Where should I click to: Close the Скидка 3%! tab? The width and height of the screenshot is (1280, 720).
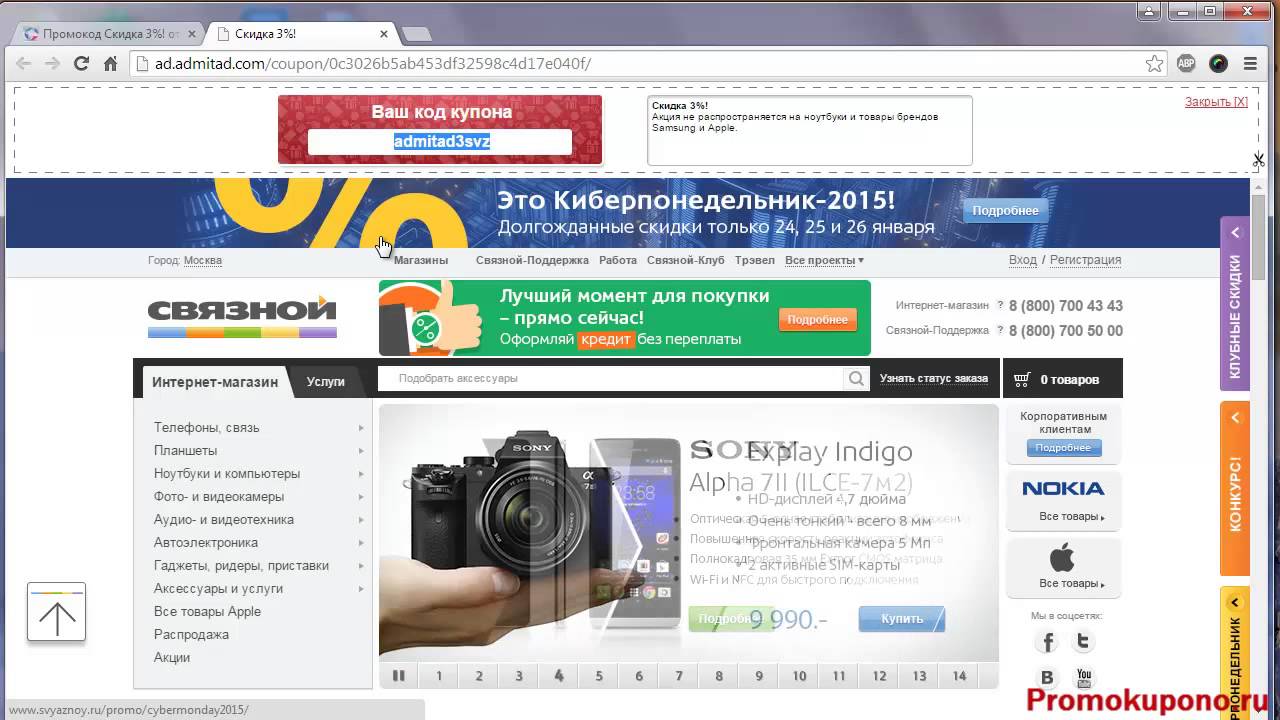tap(384, 34)
